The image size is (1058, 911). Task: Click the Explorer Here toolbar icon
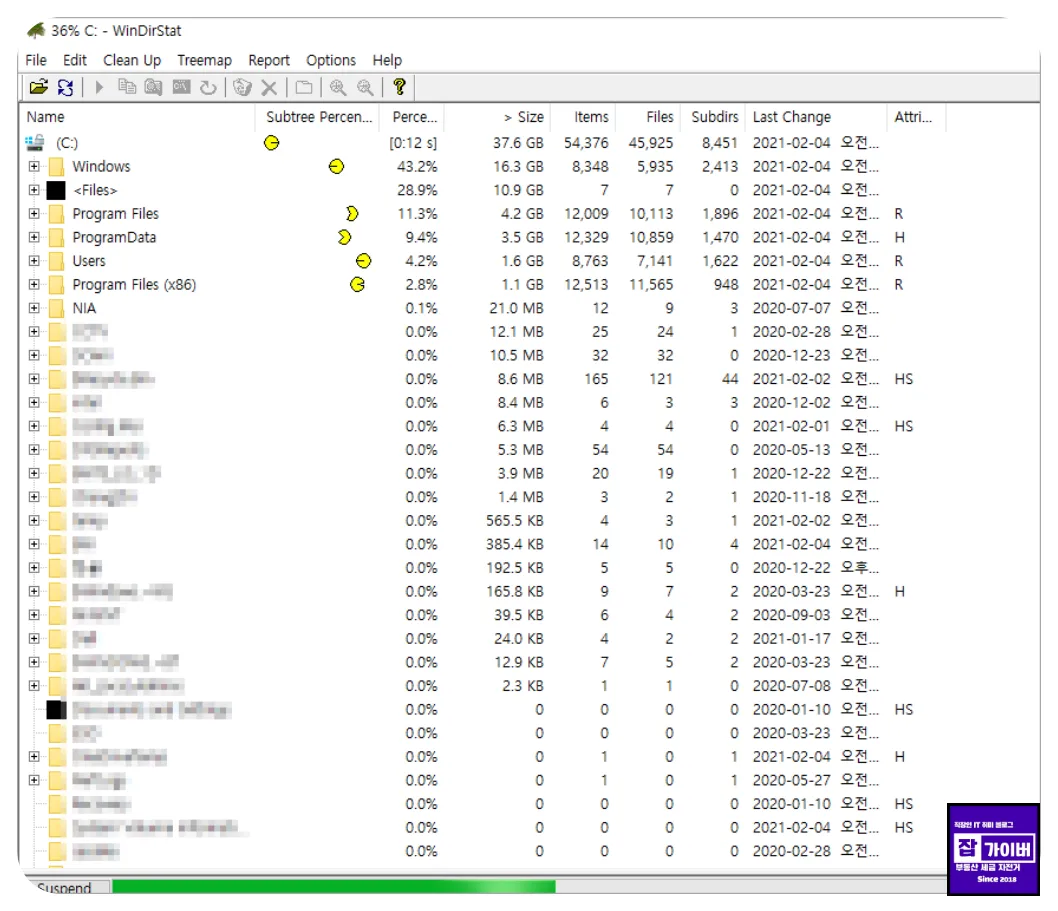154,87
